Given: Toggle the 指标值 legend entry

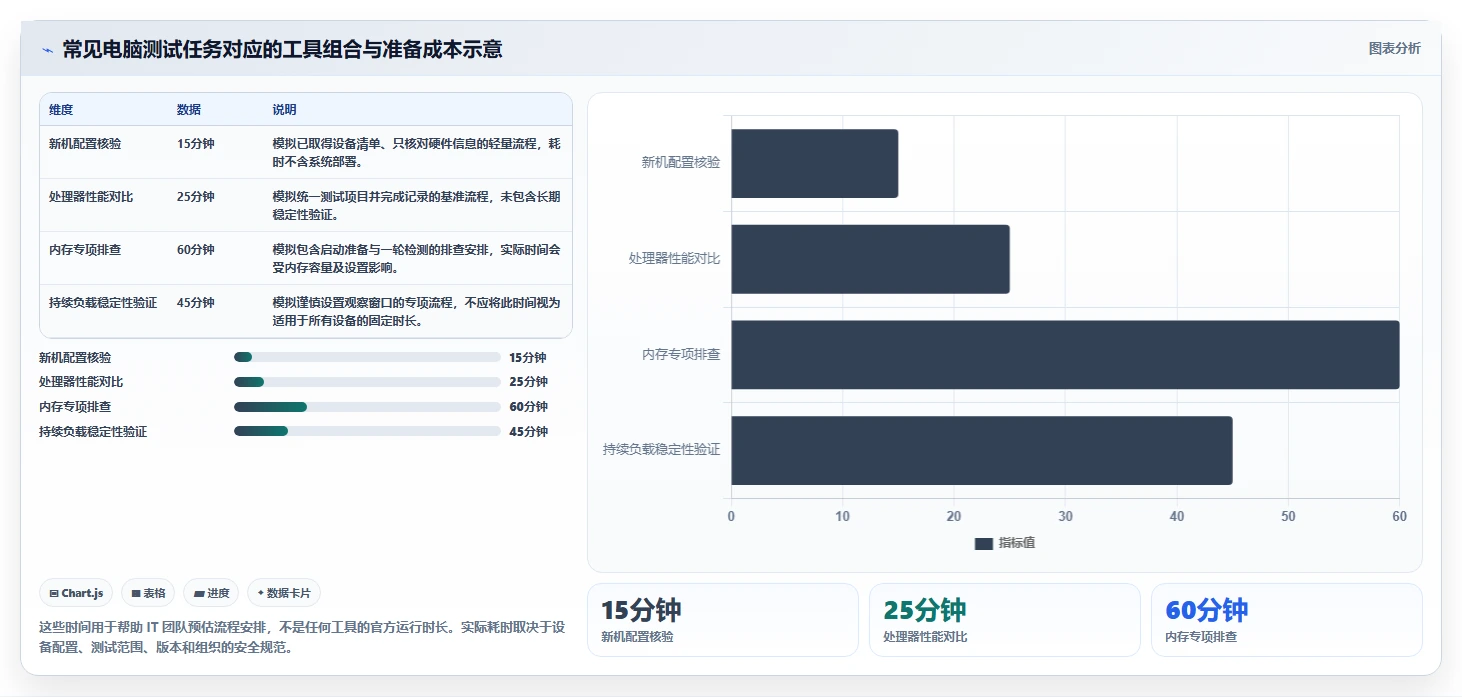Looking at the screenshot, I should (1005, 543).
